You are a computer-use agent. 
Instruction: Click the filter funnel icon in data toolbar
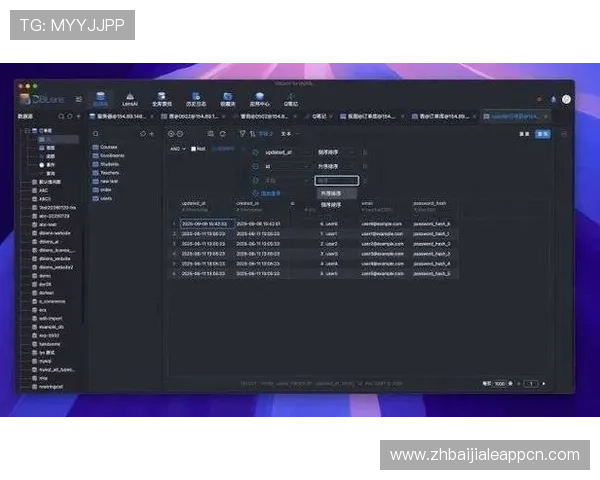point(242,133)
